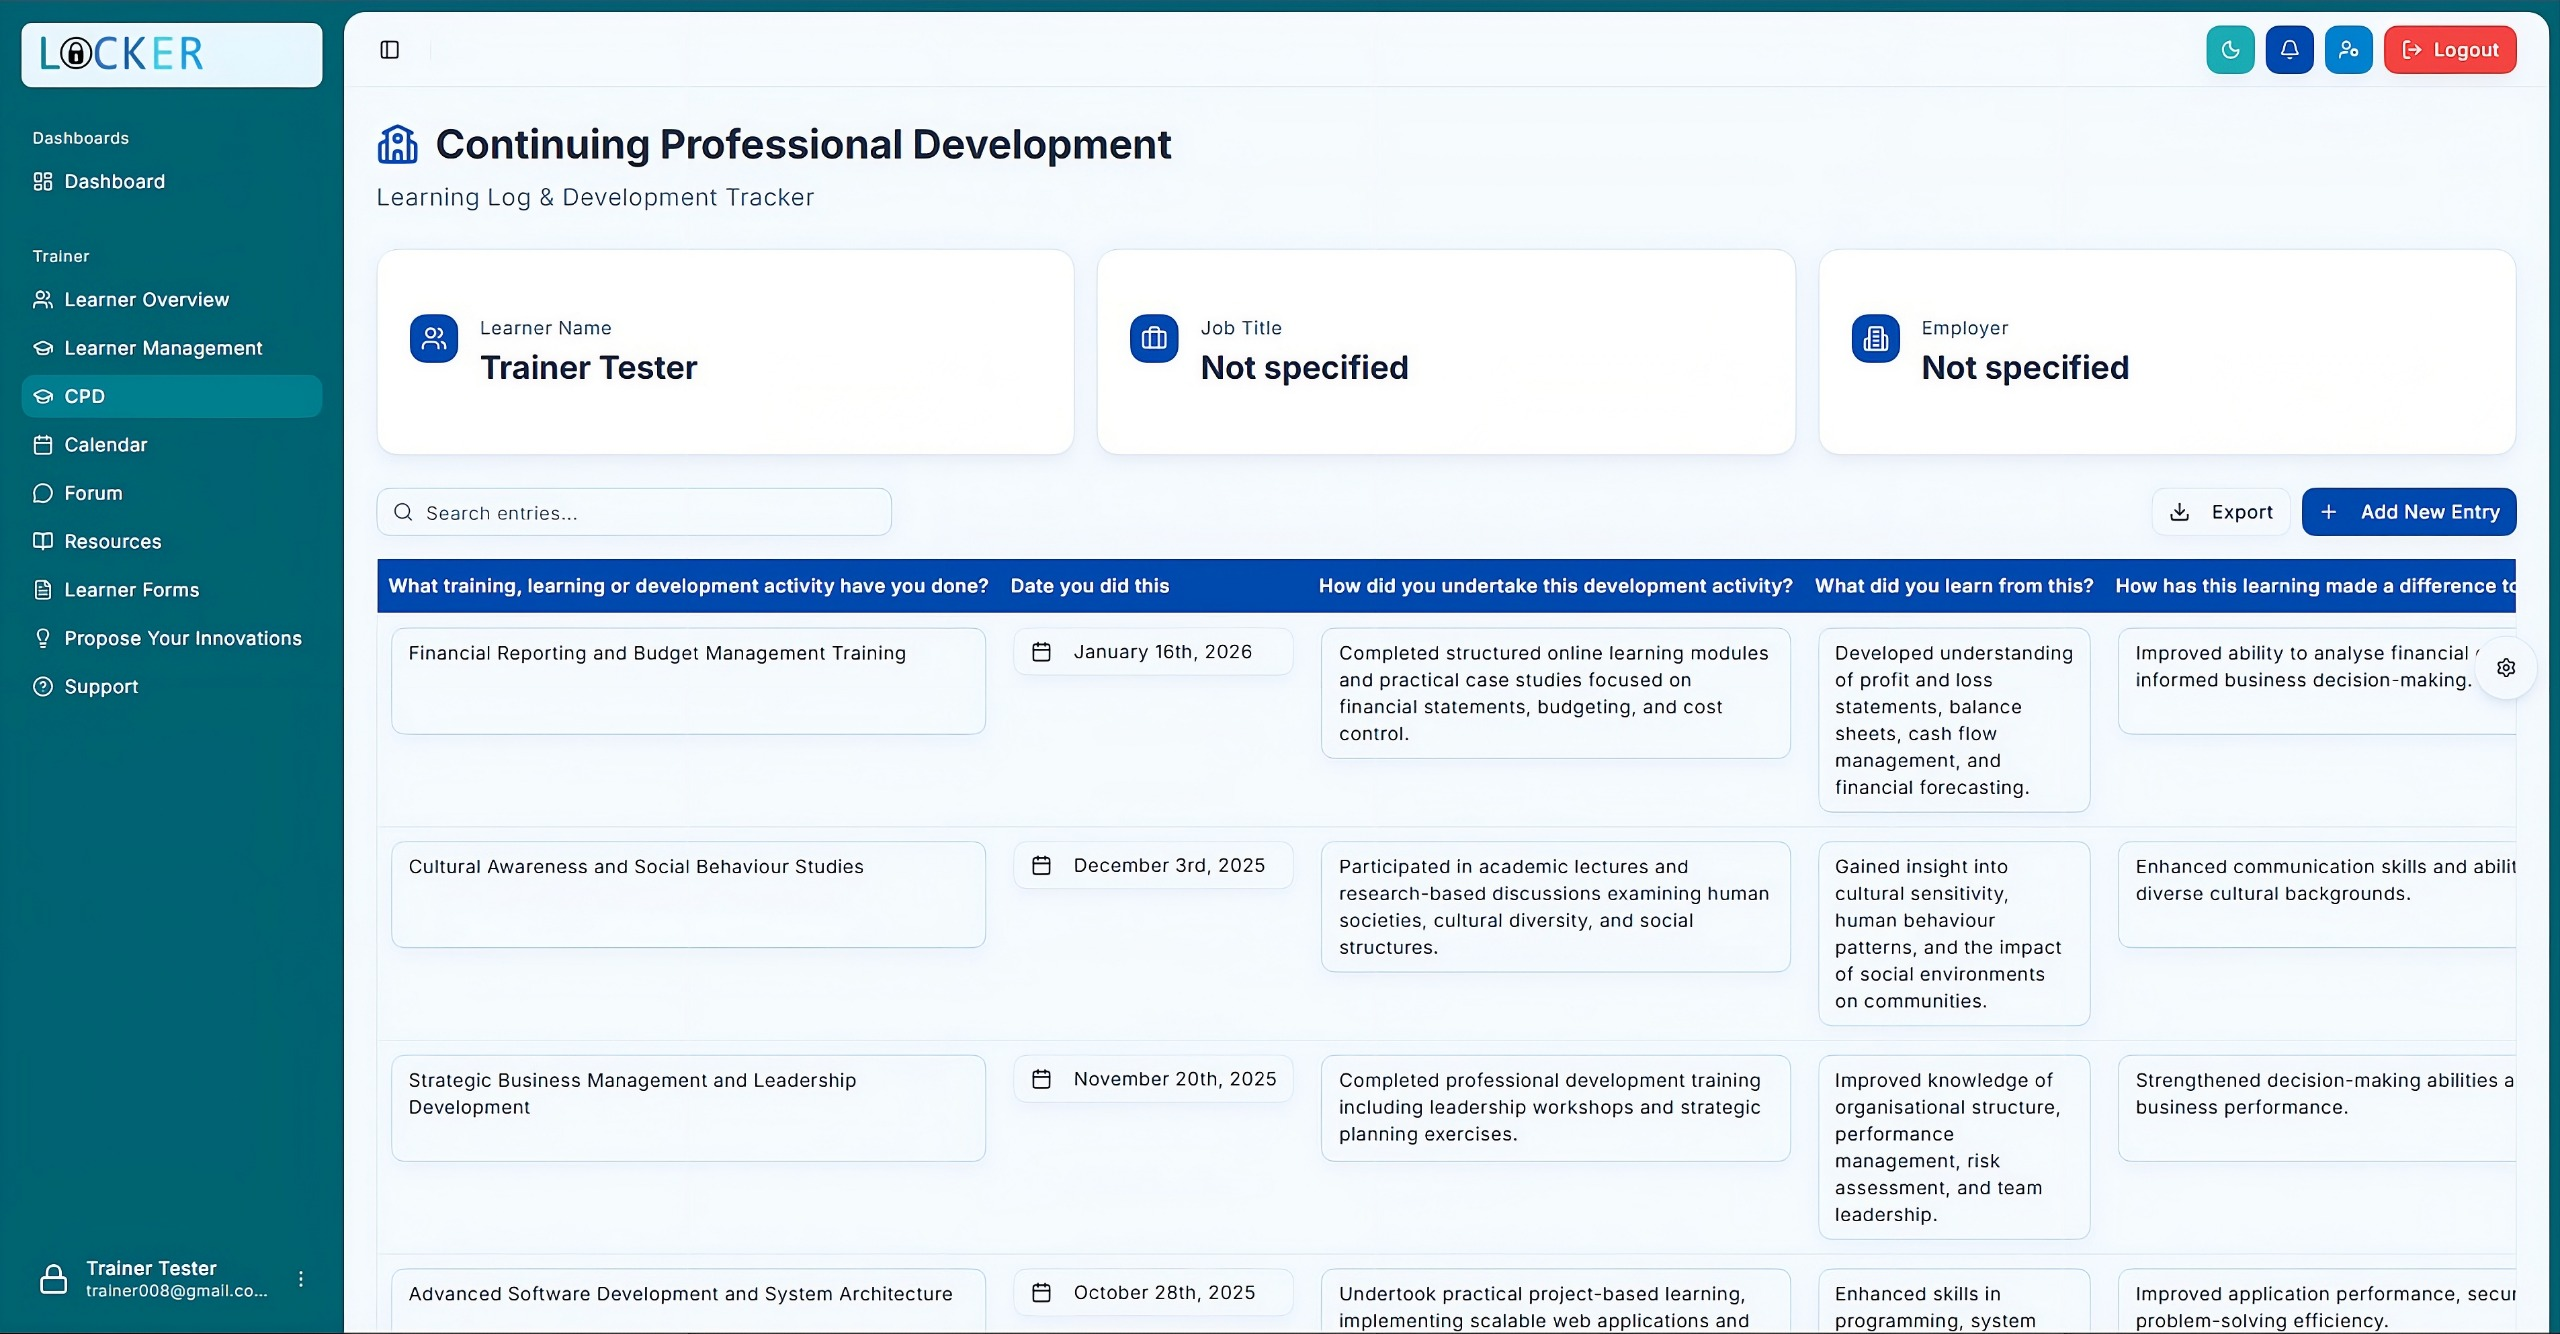This screenshot has width=2560, height=1334.
Task: Open the user profile icon
Action: [x=2349, y=49]
